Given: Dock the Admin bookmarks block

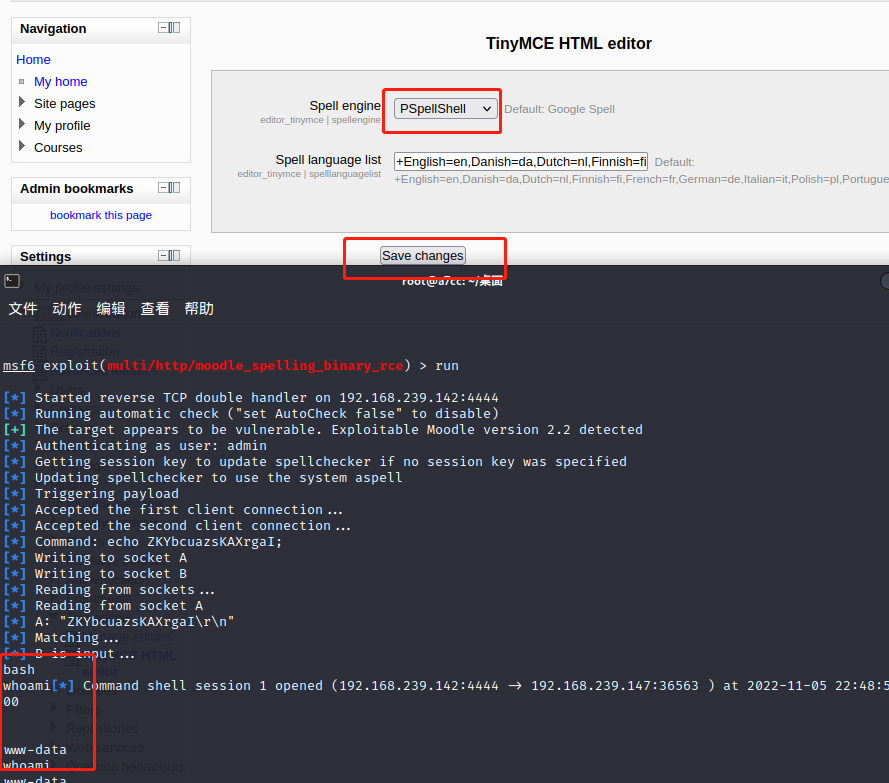Looking at the screenshot, I should pyautogui.click(x=175, y=188).
